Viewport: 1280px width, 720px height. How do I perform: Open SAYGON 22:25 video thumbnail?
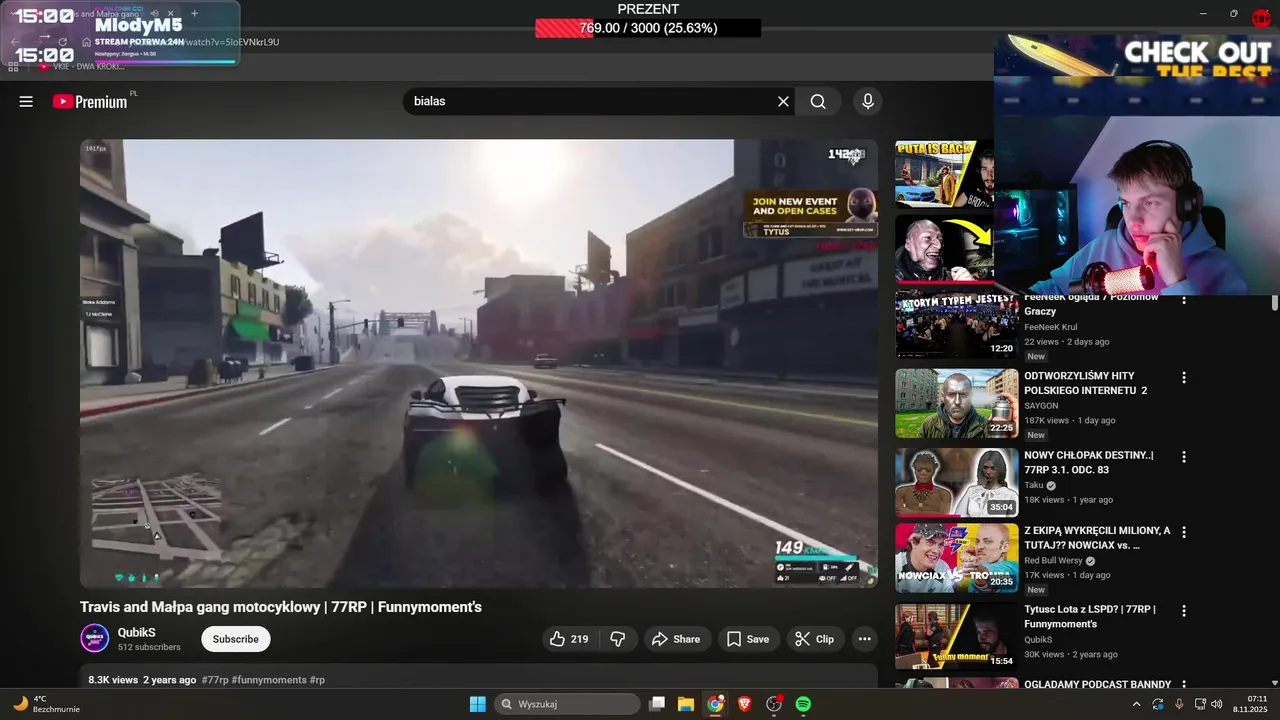(956, 403)
